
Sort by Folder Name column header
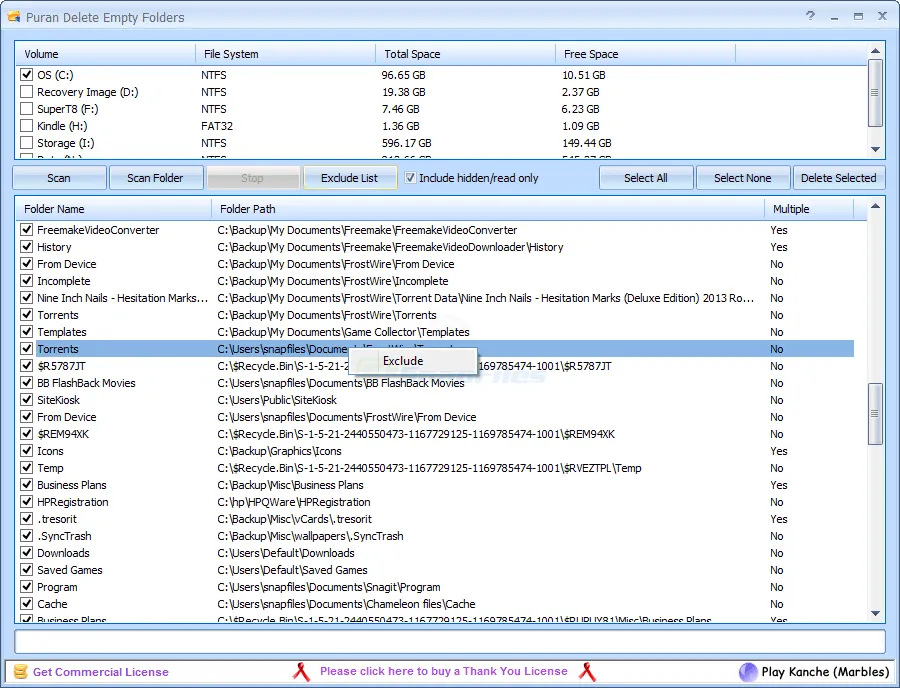[113, 209]
